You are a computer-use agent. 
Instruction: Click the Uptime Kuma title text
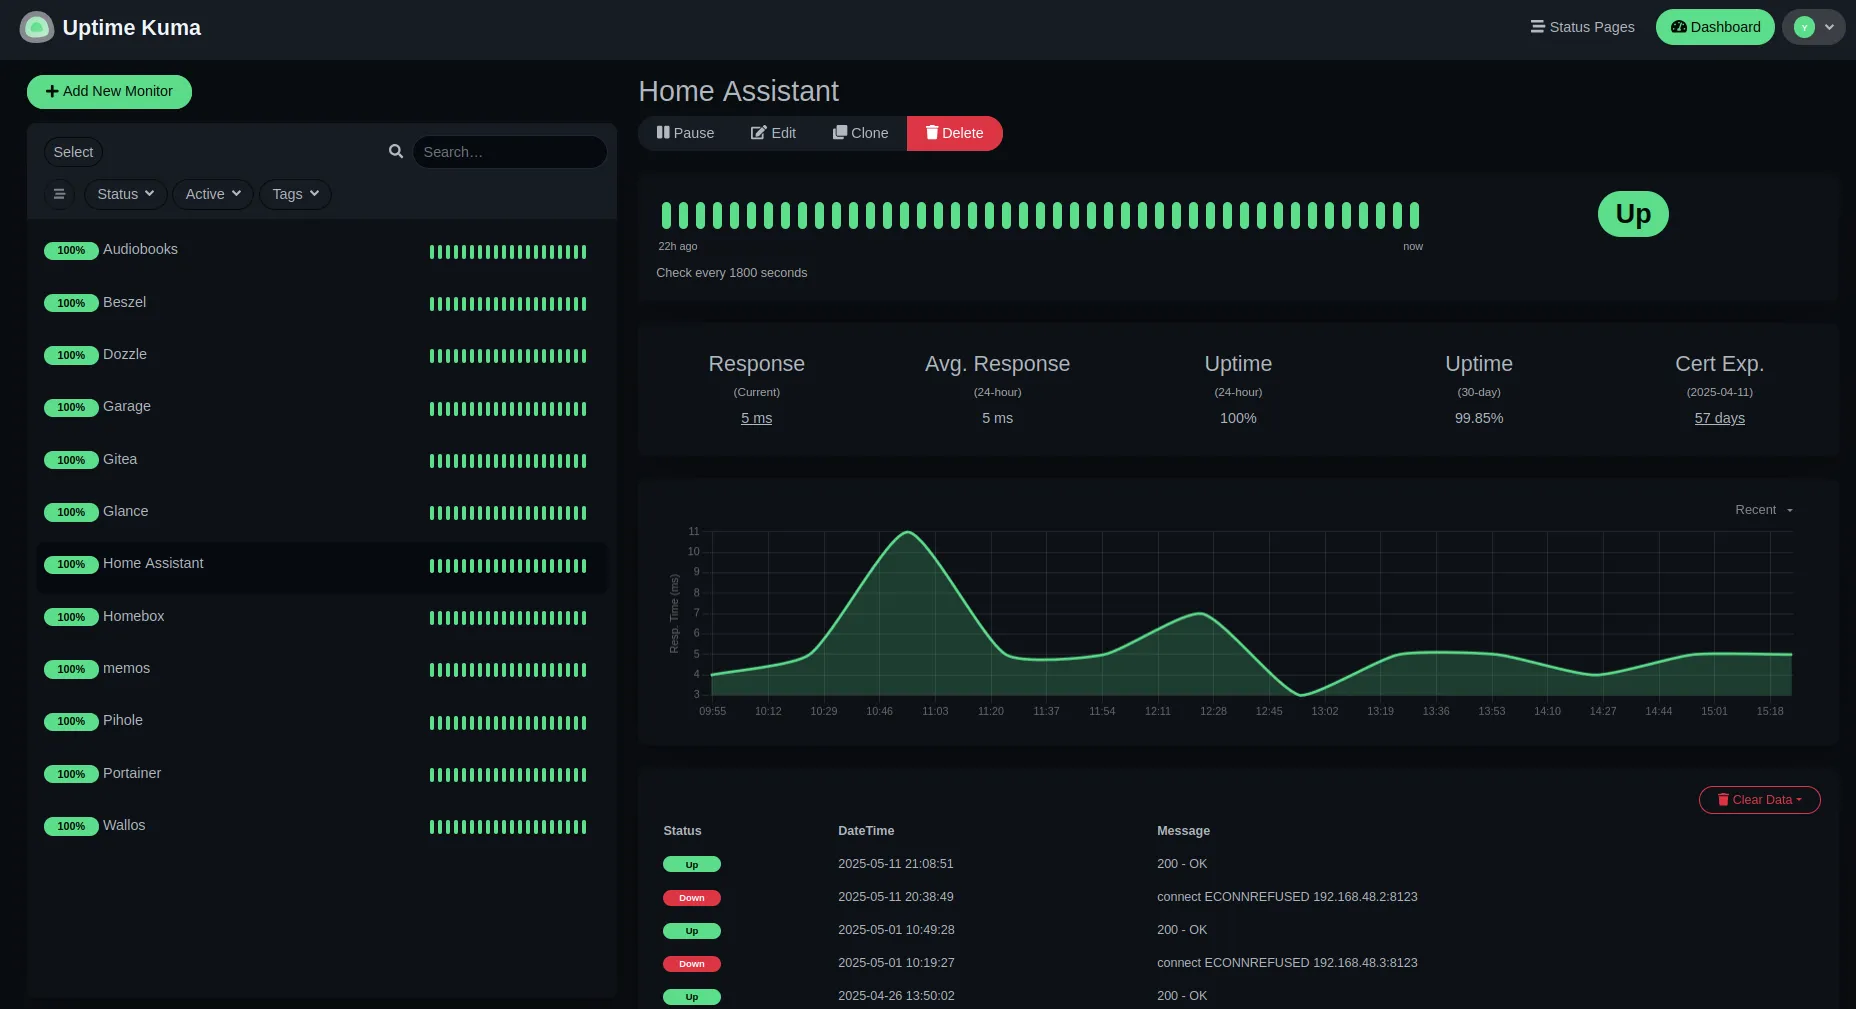coord(131,28)
